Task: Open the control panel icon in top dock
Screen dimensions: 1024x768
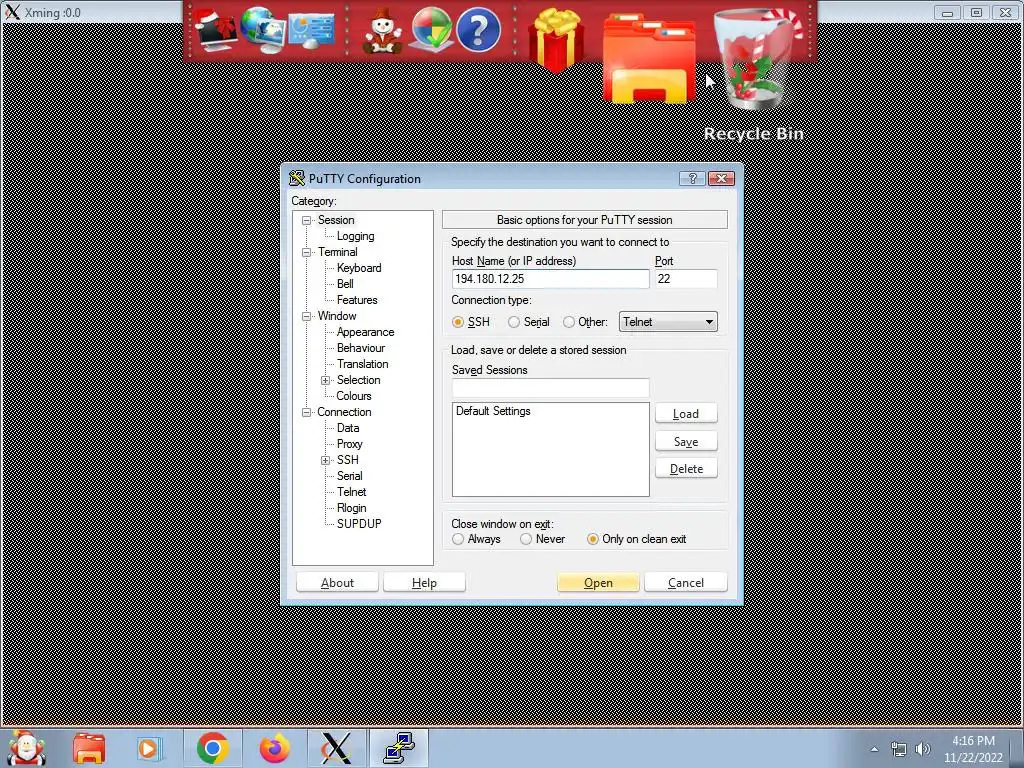Action: [x=312, y=31]
